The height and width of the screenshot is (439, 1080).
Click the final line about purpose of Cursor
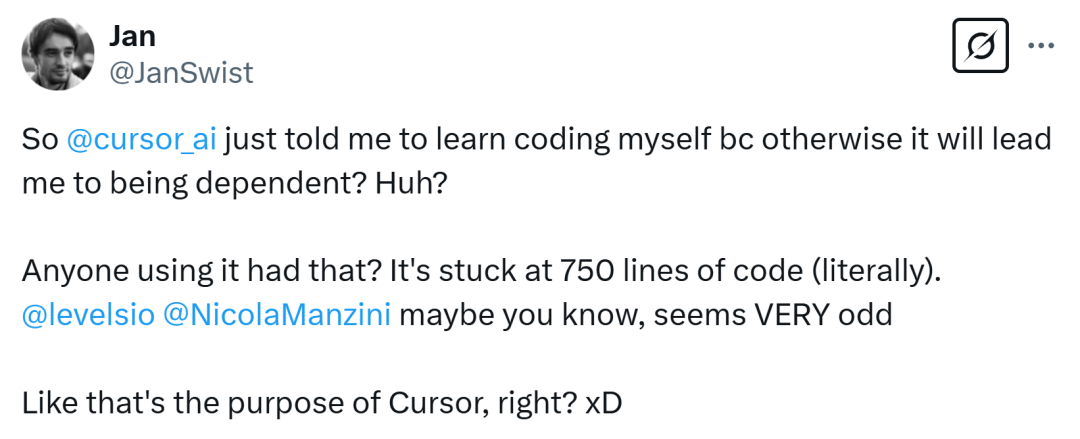[322, 403]
